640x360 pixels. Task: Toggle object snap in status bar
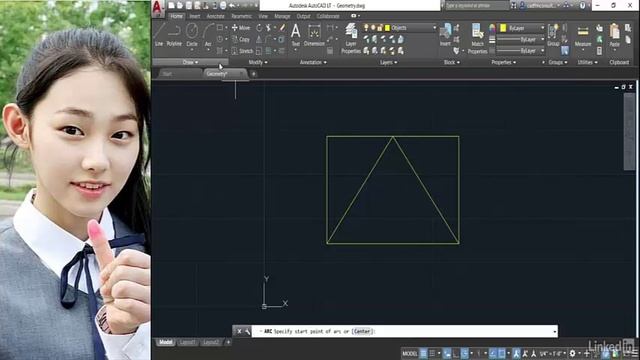tap(502, 353)
